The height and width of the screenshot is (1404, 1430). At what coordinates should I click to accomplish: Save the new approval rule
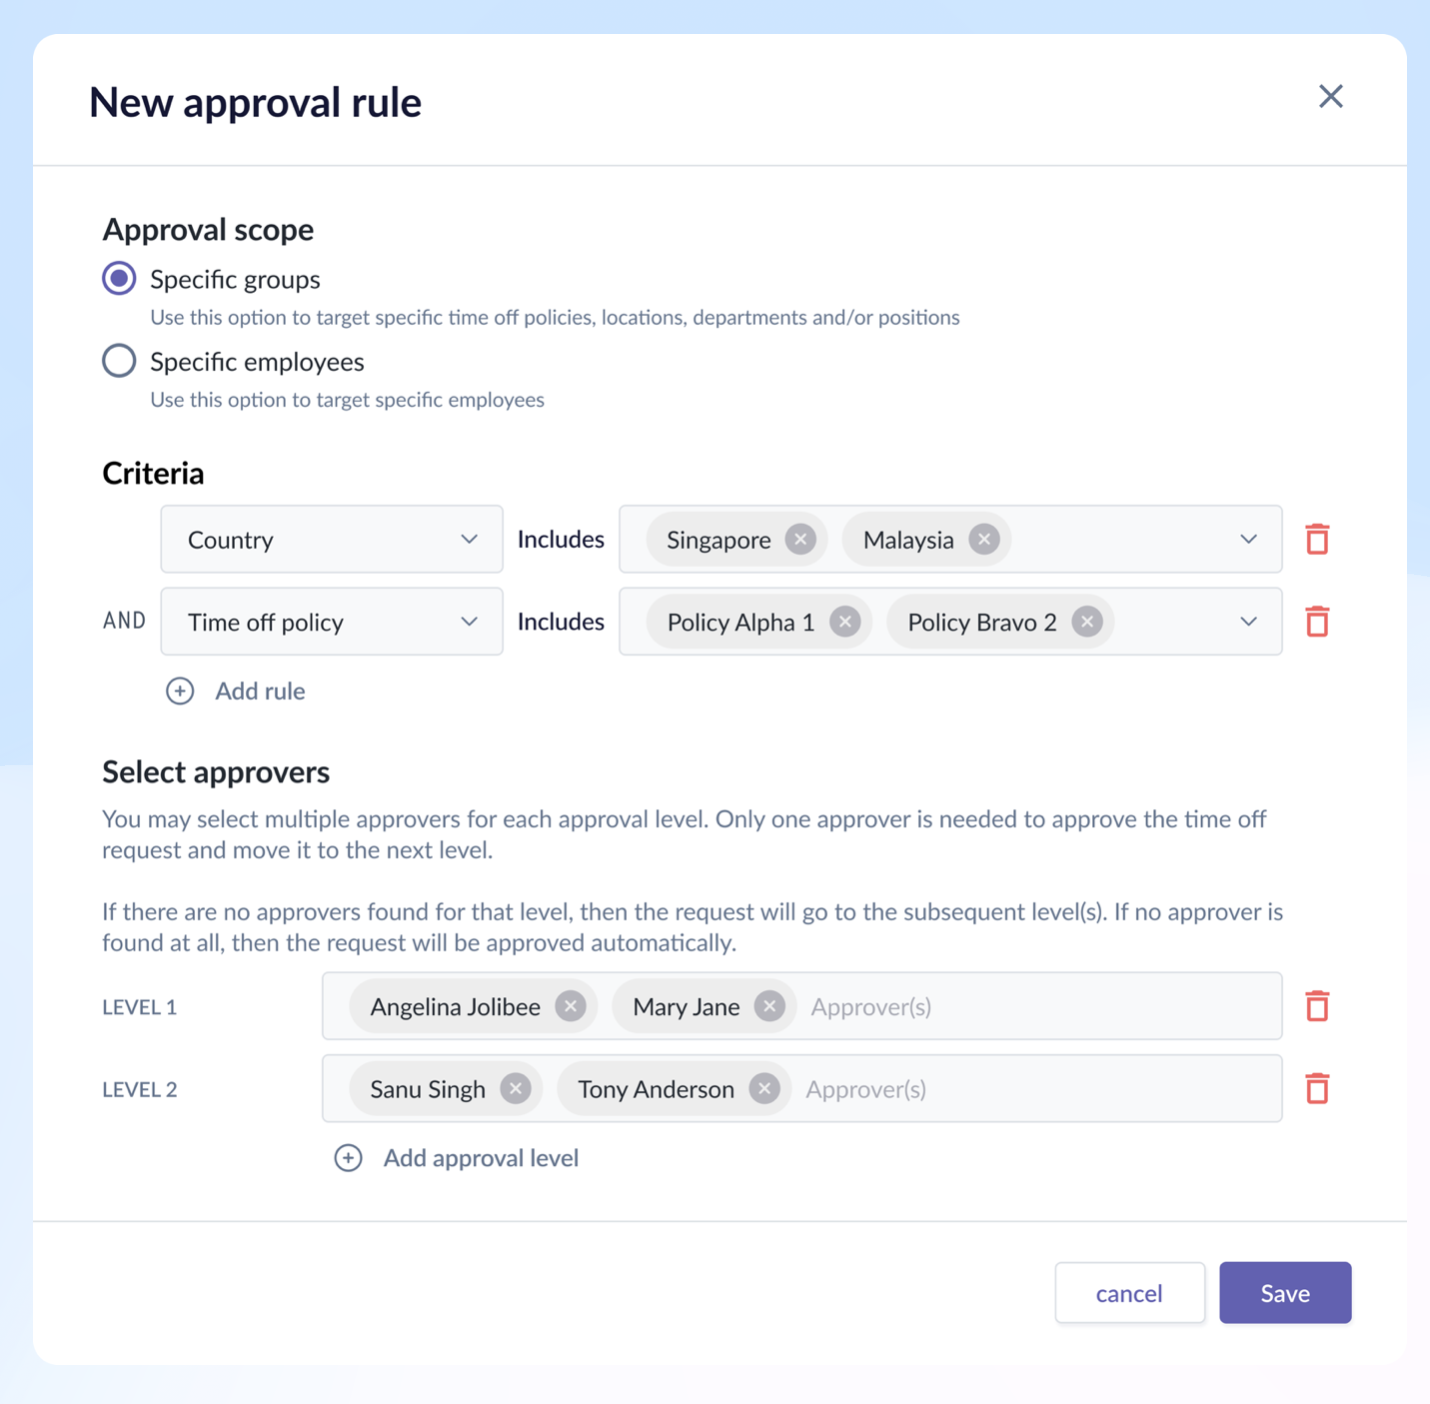pos(1285,1292)
